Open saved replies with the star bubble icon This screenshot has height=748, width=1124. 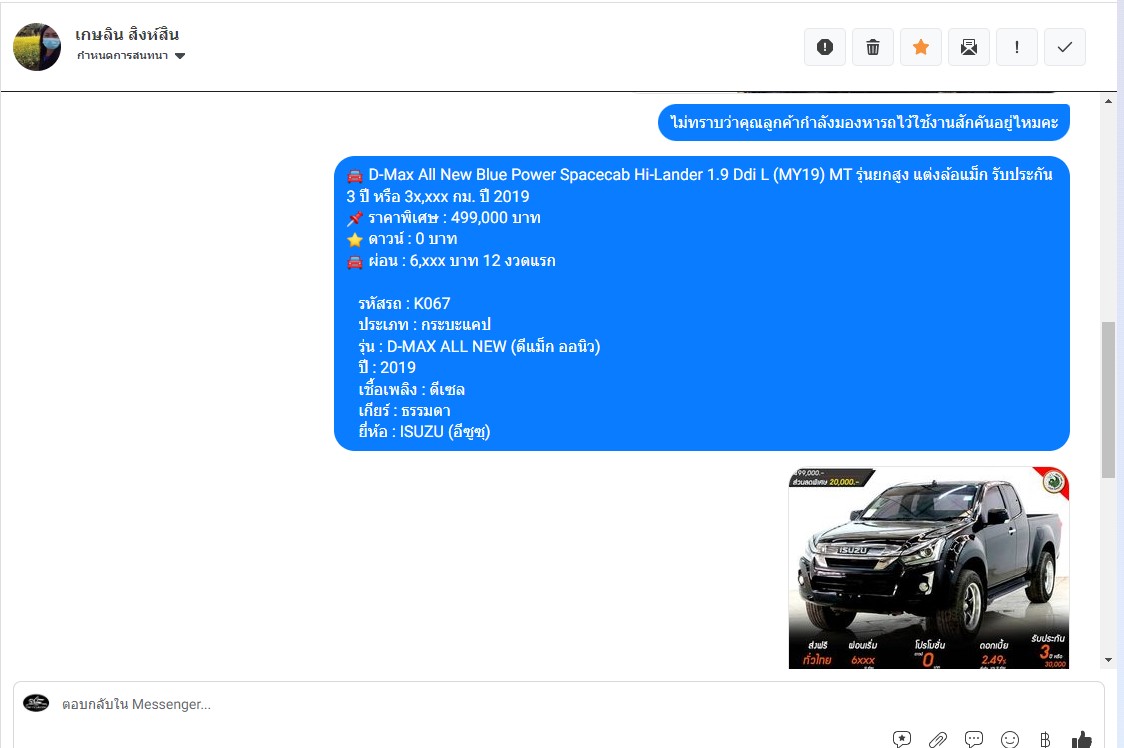coord(902,739)
